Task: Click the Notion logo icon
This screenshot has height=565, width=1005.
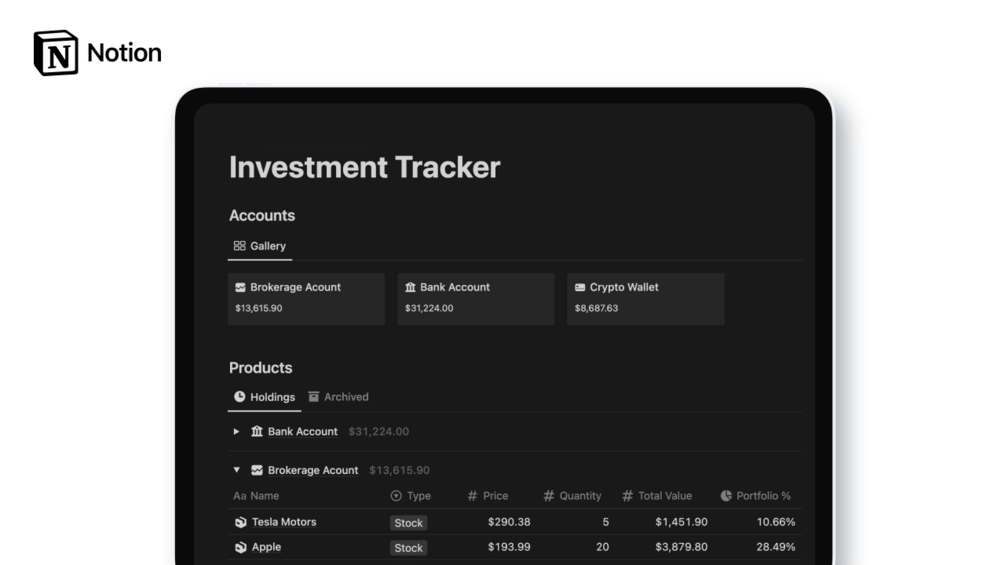Action: point(55,53)
